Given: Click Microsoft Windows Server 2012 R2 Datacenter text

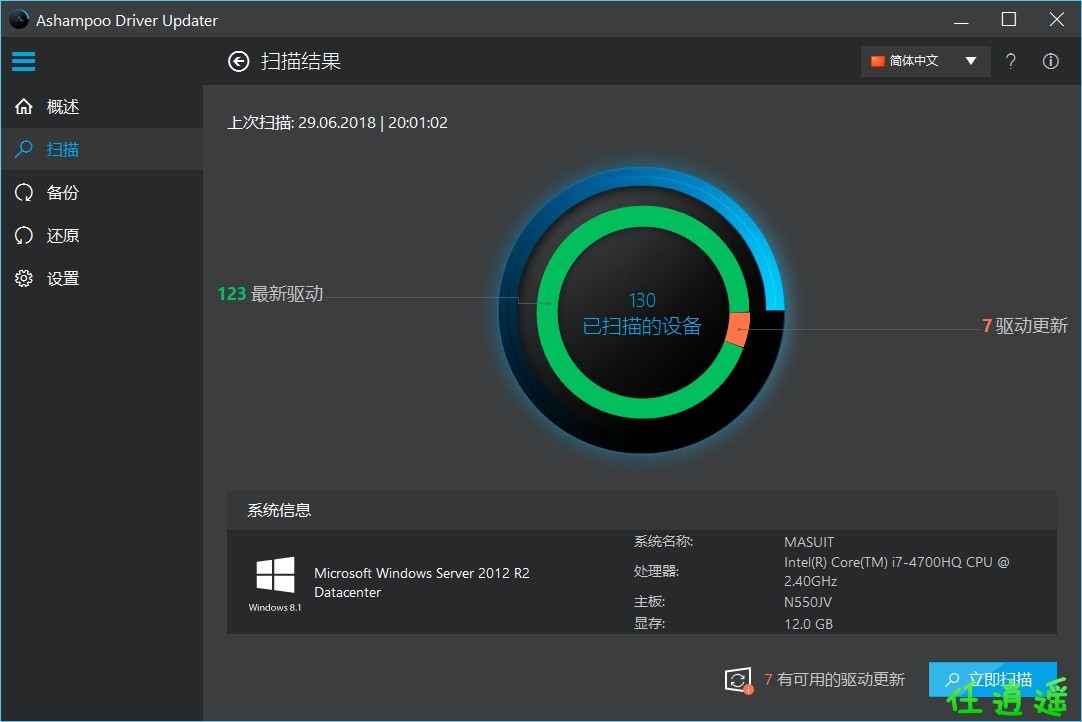Looking at the screenshot, I should 422,583.
